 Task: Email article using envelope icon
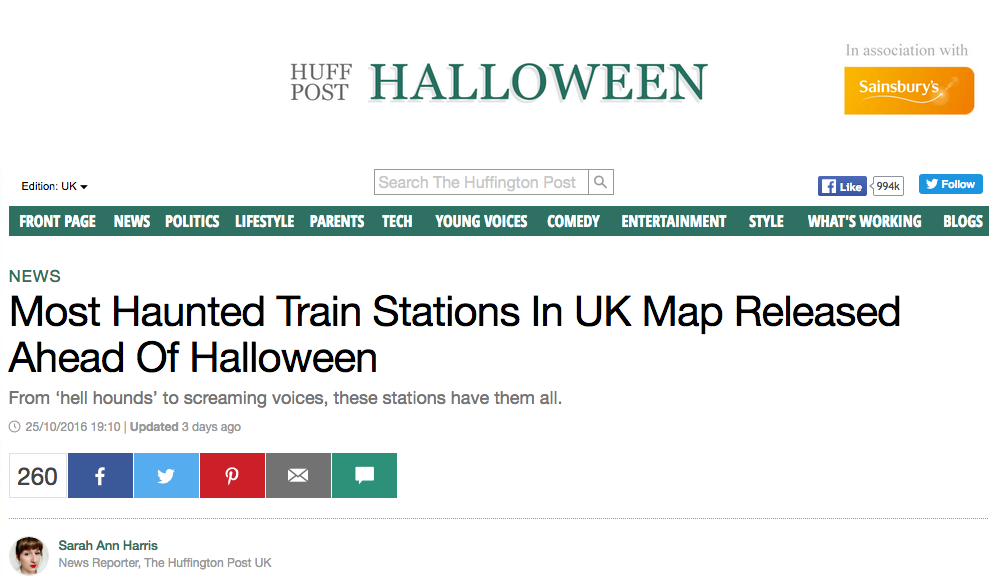(298, 475)
